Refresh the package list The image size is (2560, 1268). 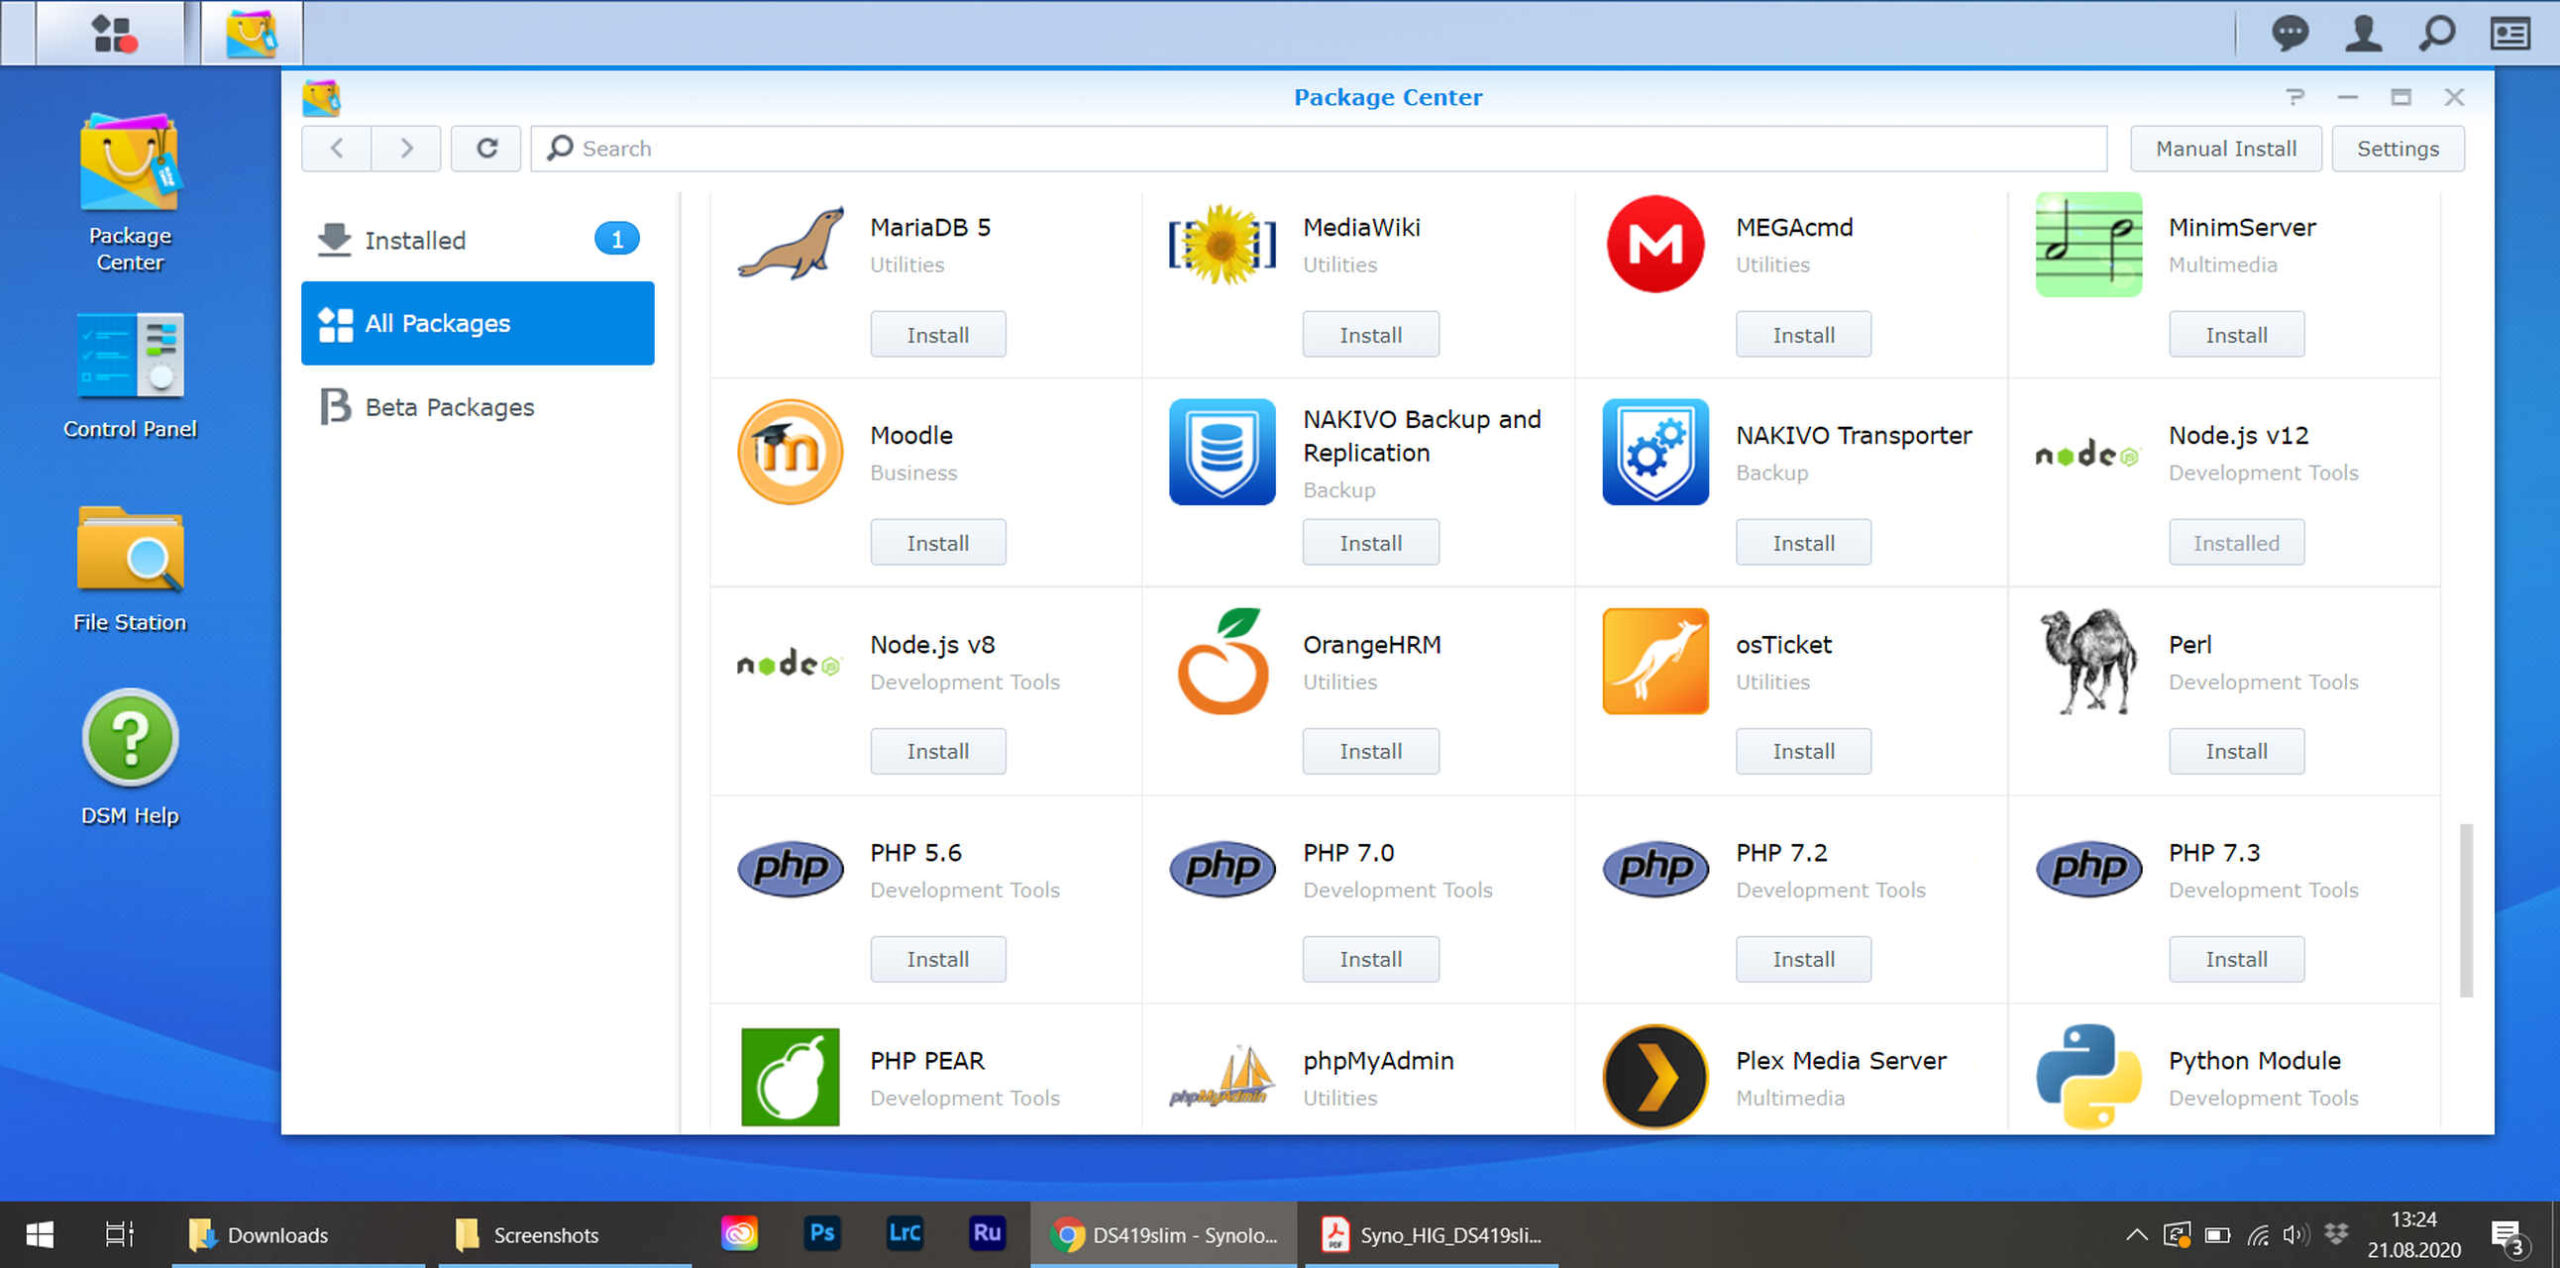point(486,148)
